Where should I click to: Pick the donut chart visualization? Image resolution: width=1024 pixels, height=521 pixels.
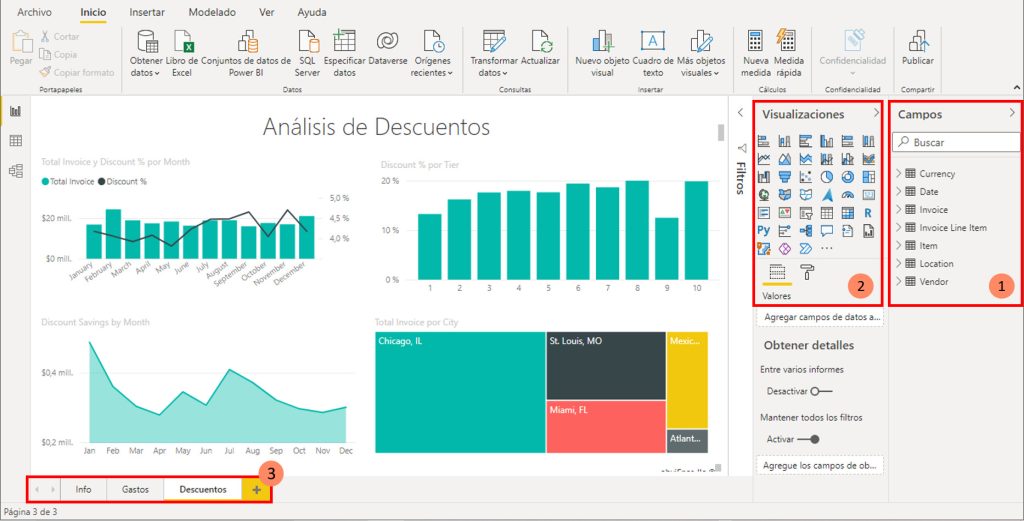tap(848, 177)
